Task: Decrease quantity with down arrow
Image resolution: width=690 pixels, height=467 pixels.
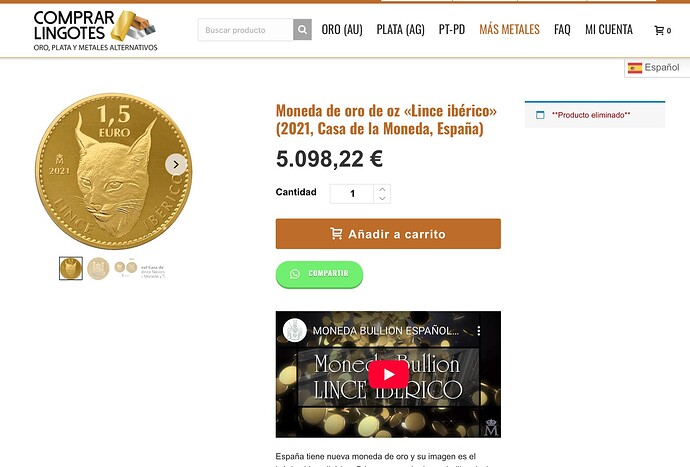Action: click(x=382, y=199)
